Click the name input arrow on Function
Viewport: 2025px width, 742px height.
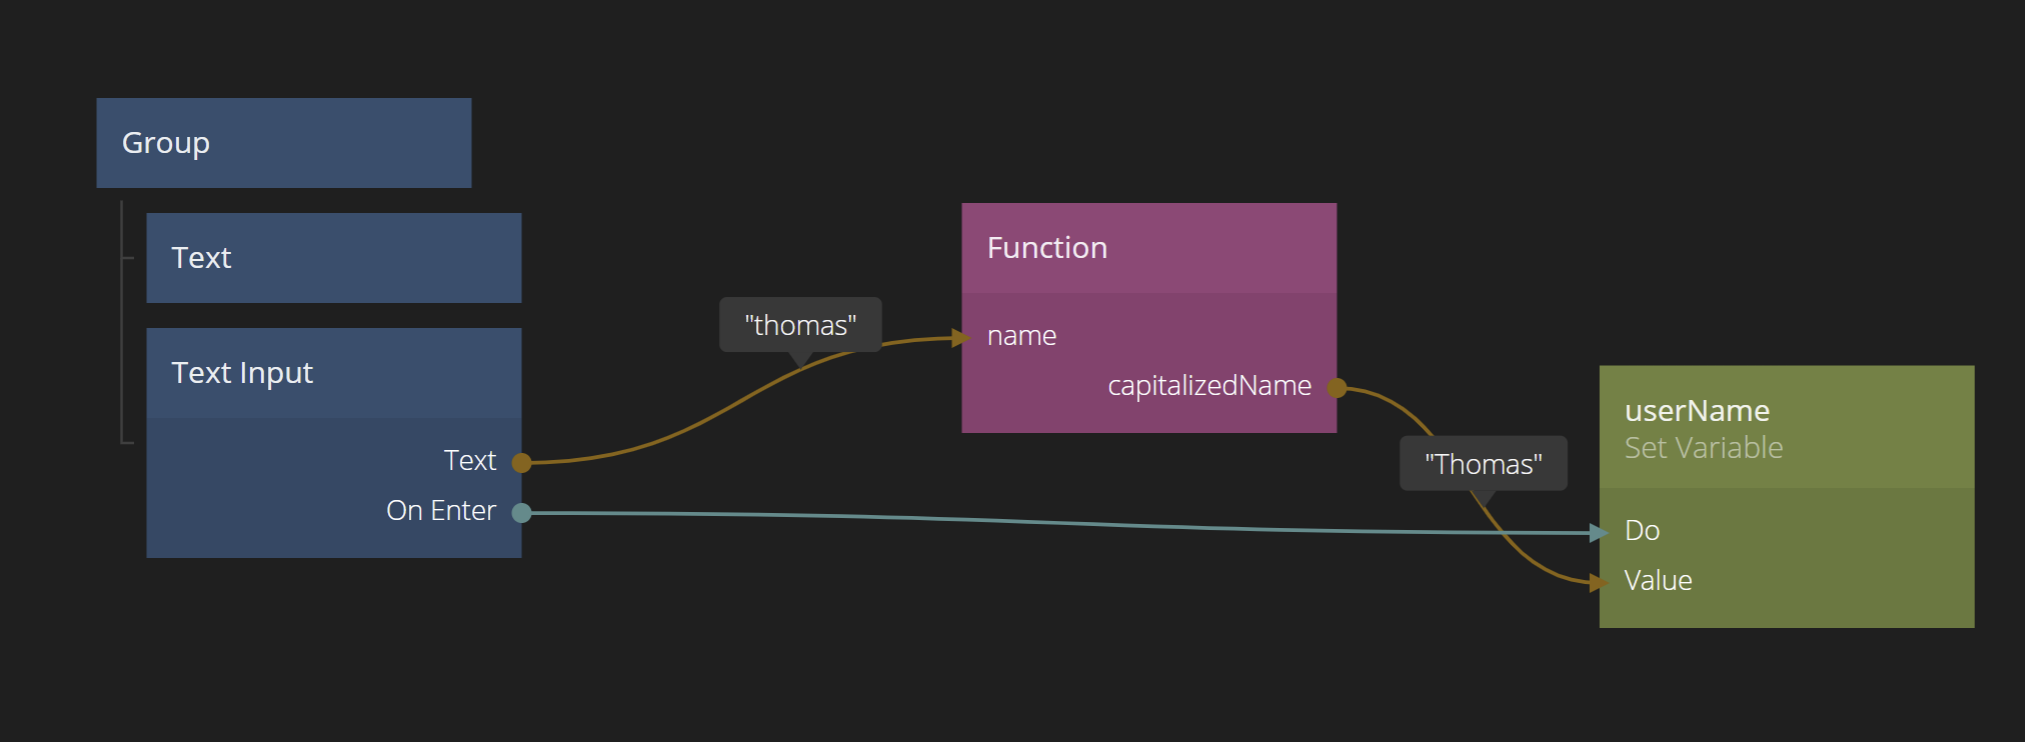(961, 338)
